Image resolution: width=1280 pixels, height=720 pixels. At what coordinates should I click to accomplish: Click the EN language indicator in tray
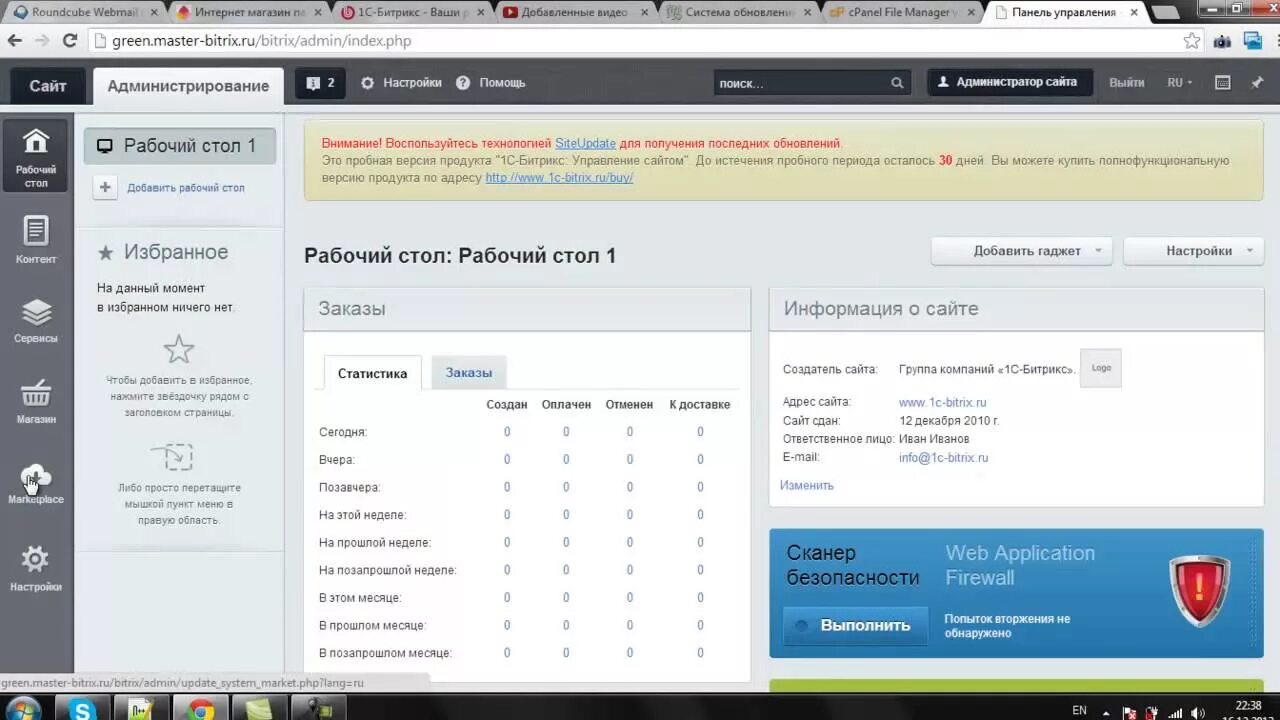point(1079,710)
